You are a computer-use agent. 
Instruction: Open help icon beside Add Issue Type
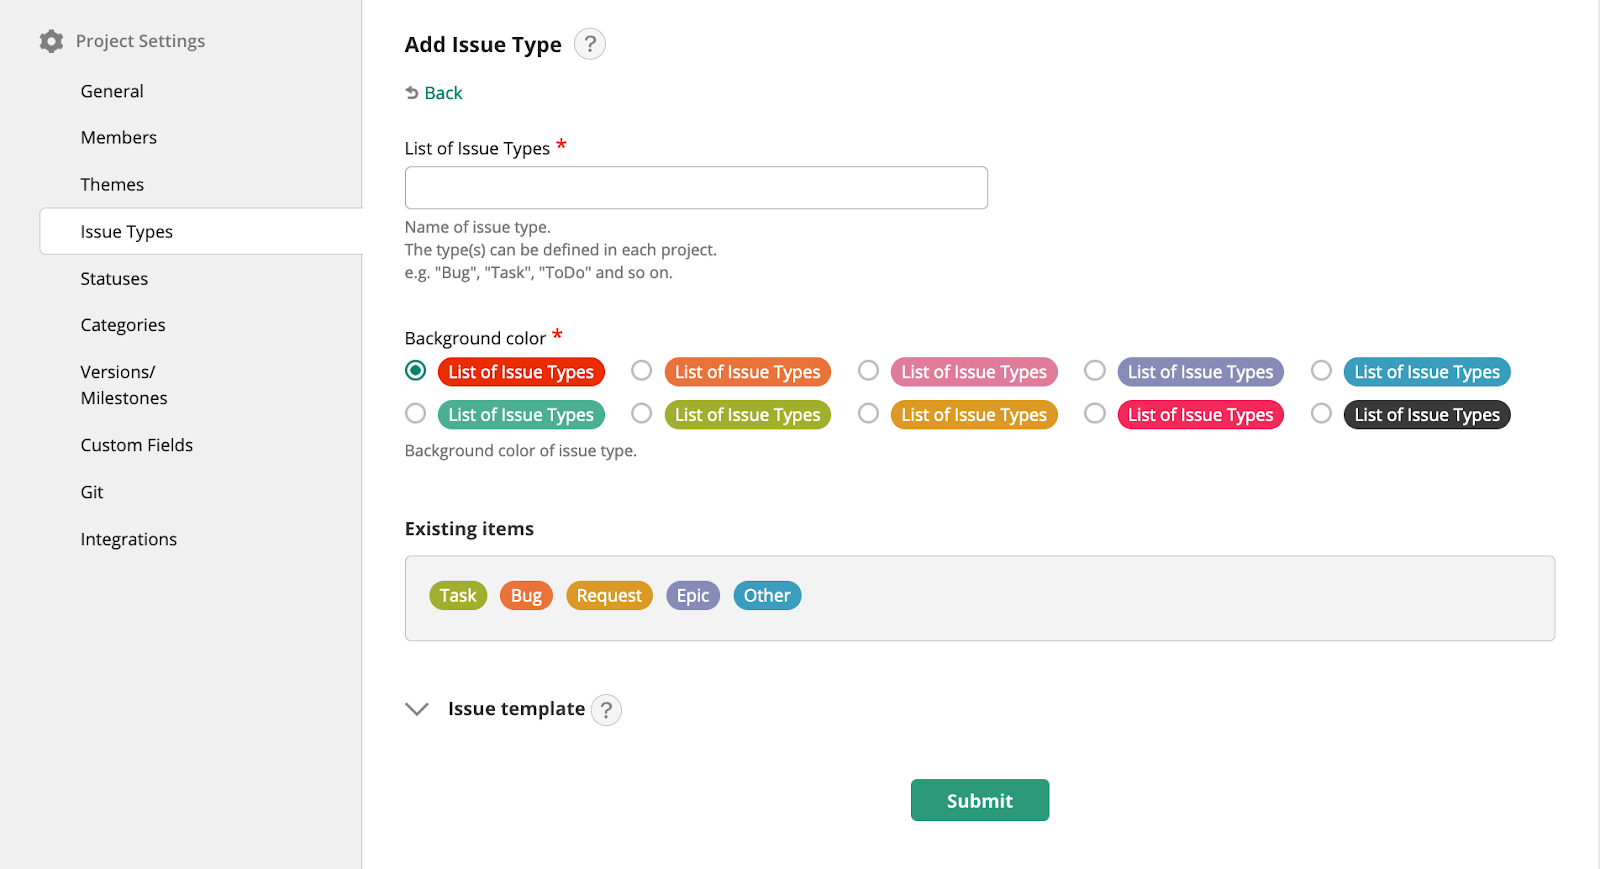pyautogui.click(x=590, y=44)
